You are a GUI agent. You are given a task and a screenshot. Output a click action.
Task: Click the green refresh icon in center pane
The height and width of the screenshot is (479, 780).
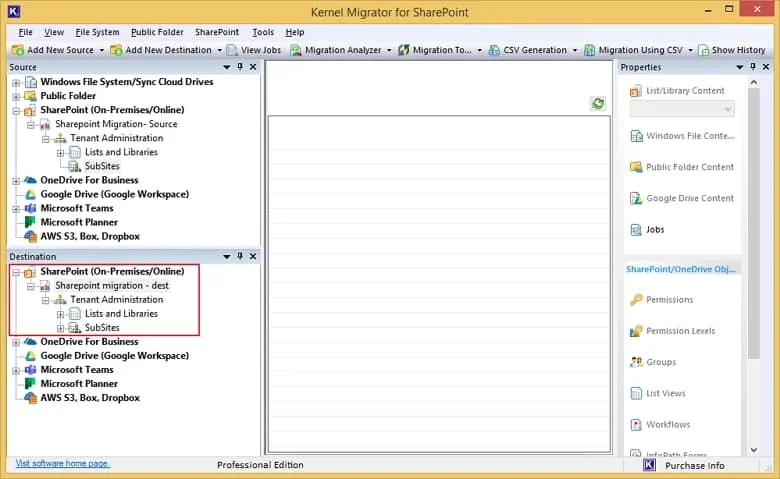point(598,103)
